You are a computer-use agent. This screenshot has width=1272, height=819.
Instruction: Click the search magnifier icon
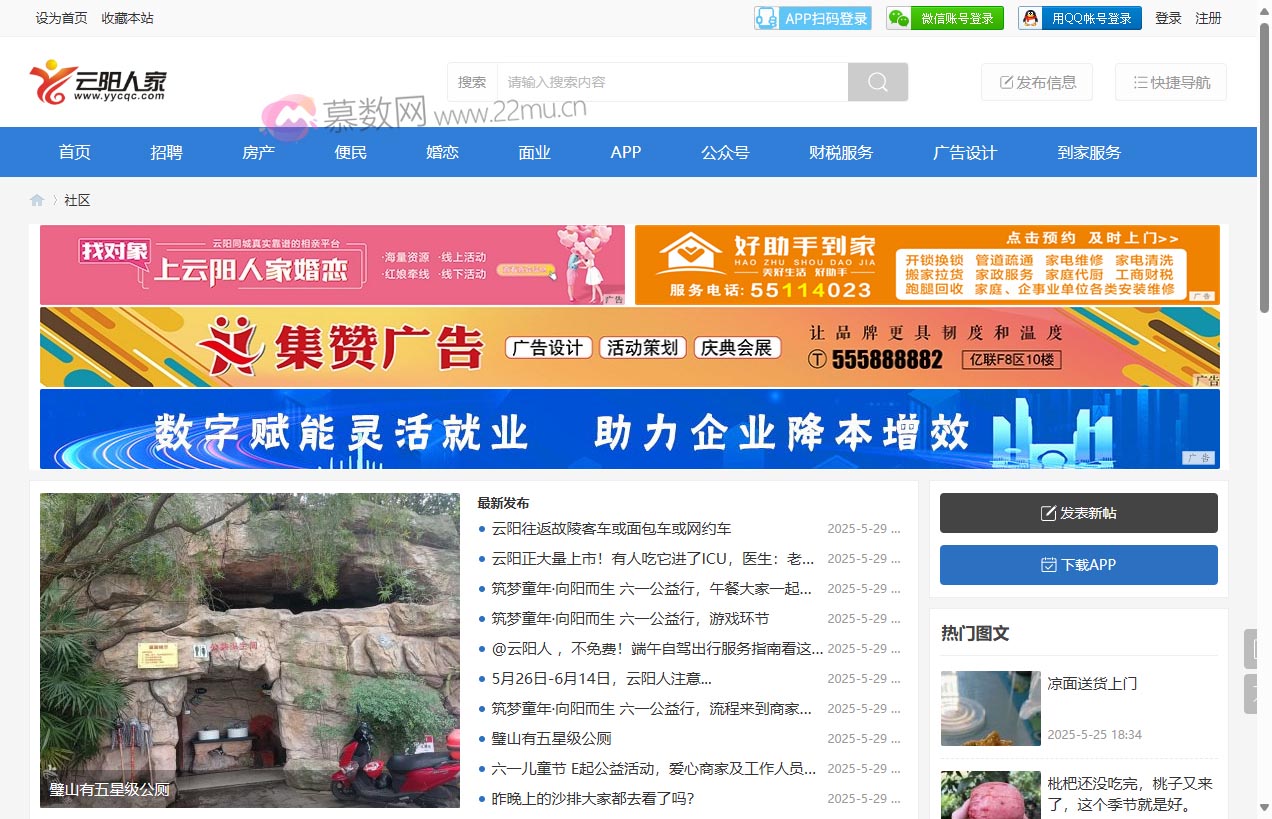pos(877,82)
